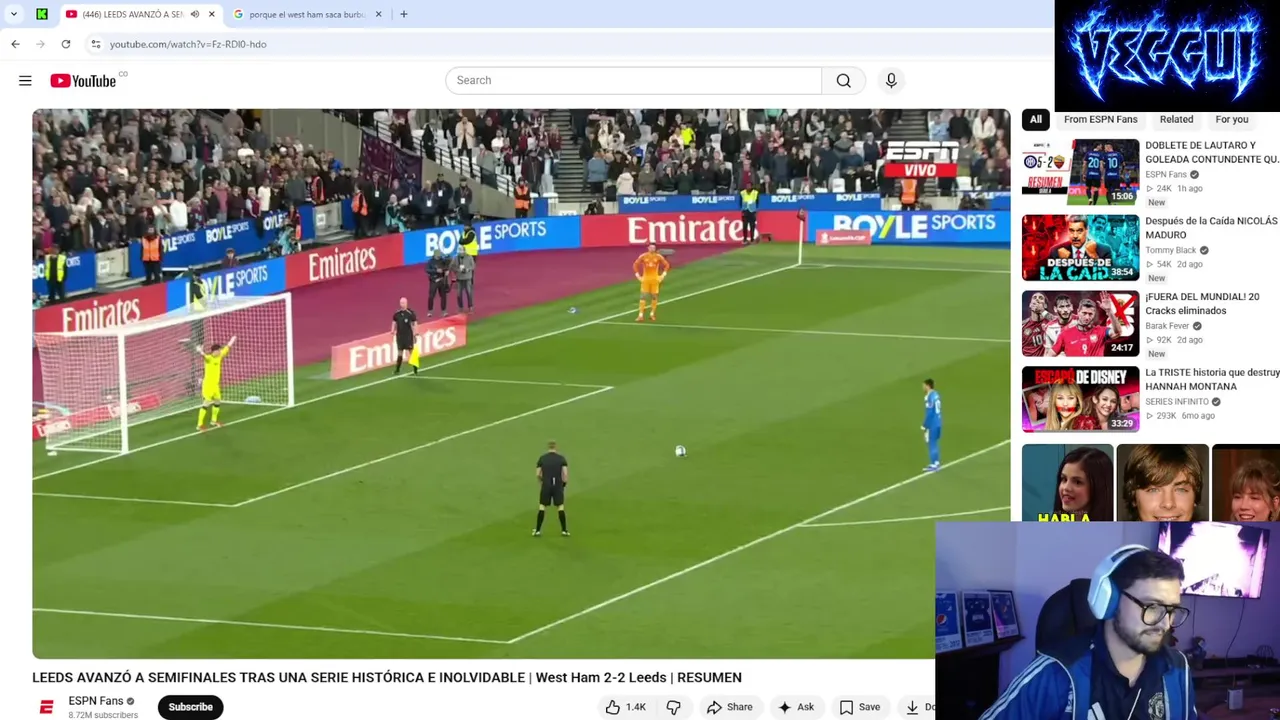Subscribe to ESPN Fans

click(x=190, y=707)
